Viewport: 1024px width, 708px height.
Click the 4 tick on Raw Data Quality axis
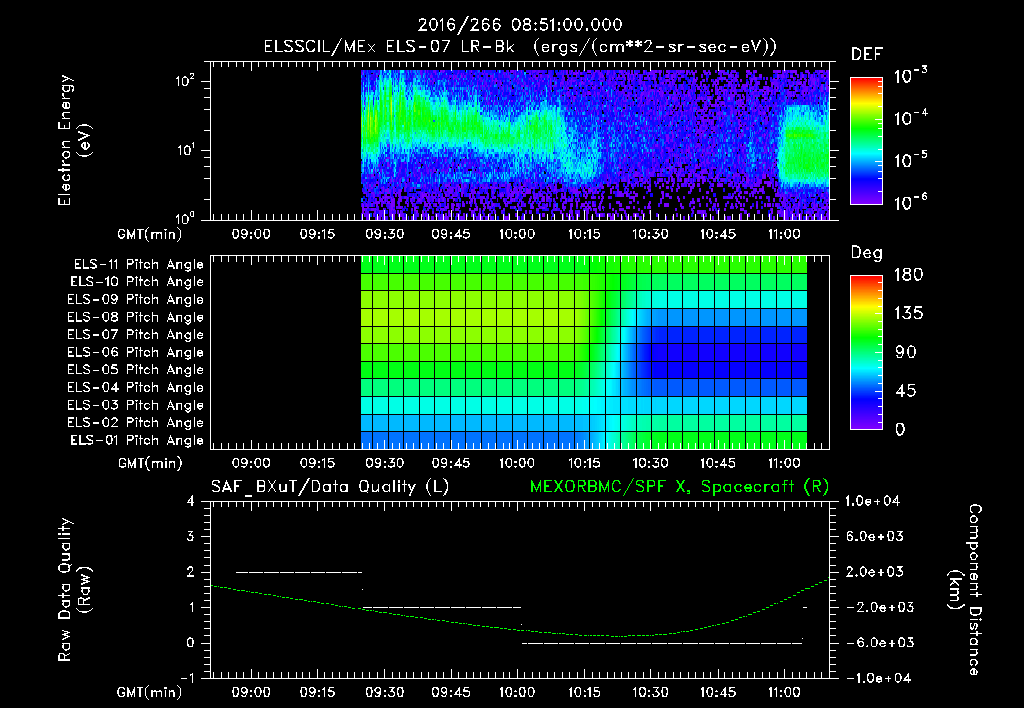coord(191,501)
